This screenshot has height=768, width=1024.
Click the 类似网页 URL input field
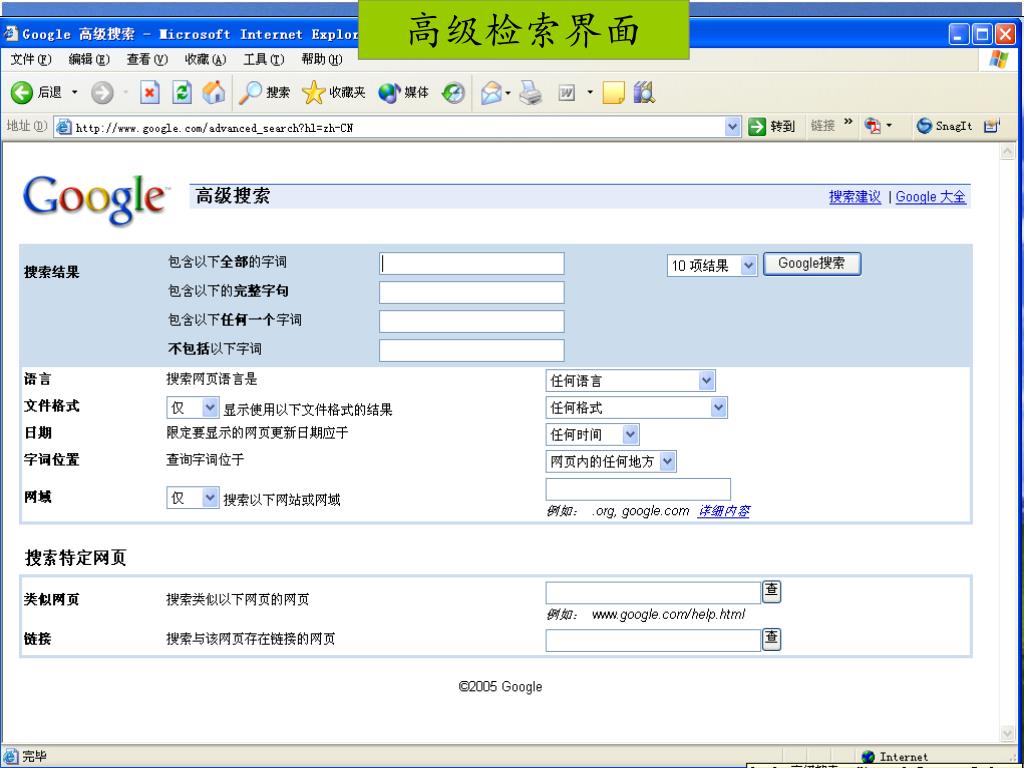coord(653,593)
